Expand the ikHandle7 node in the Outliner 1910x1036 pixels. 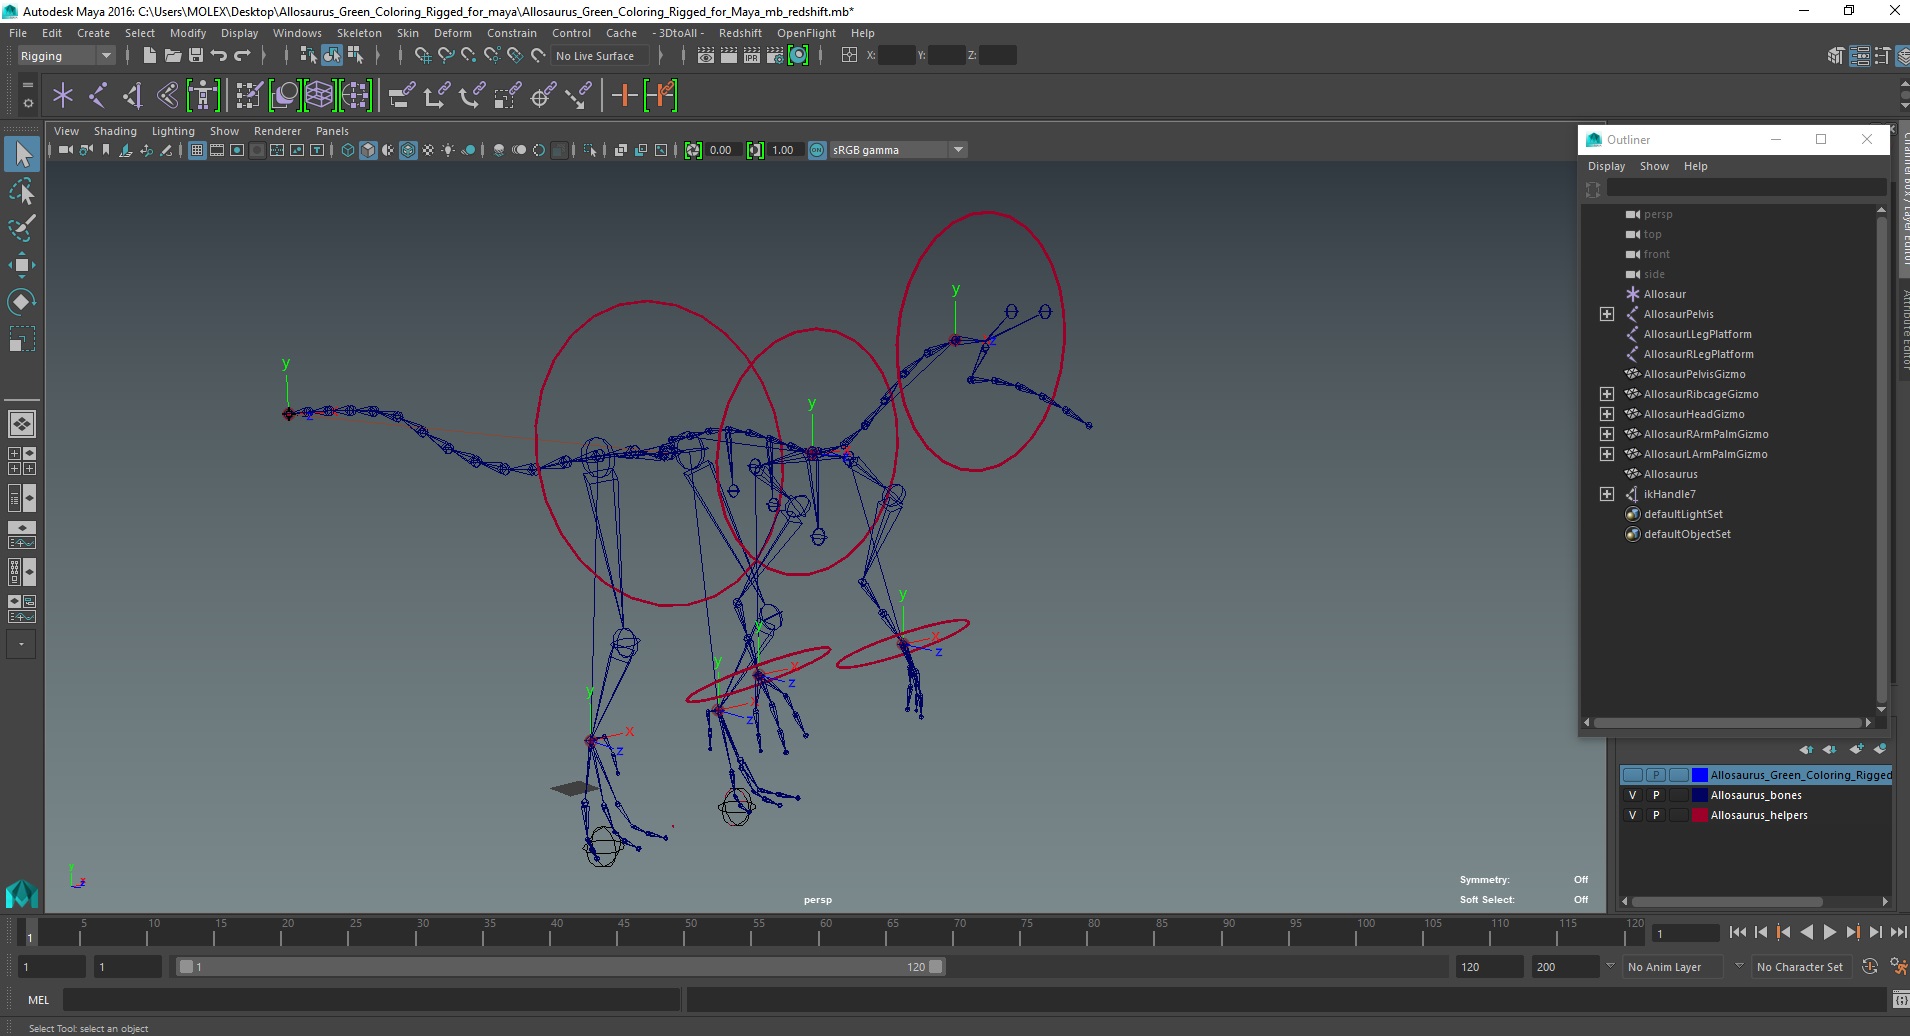pos(1606,494)
